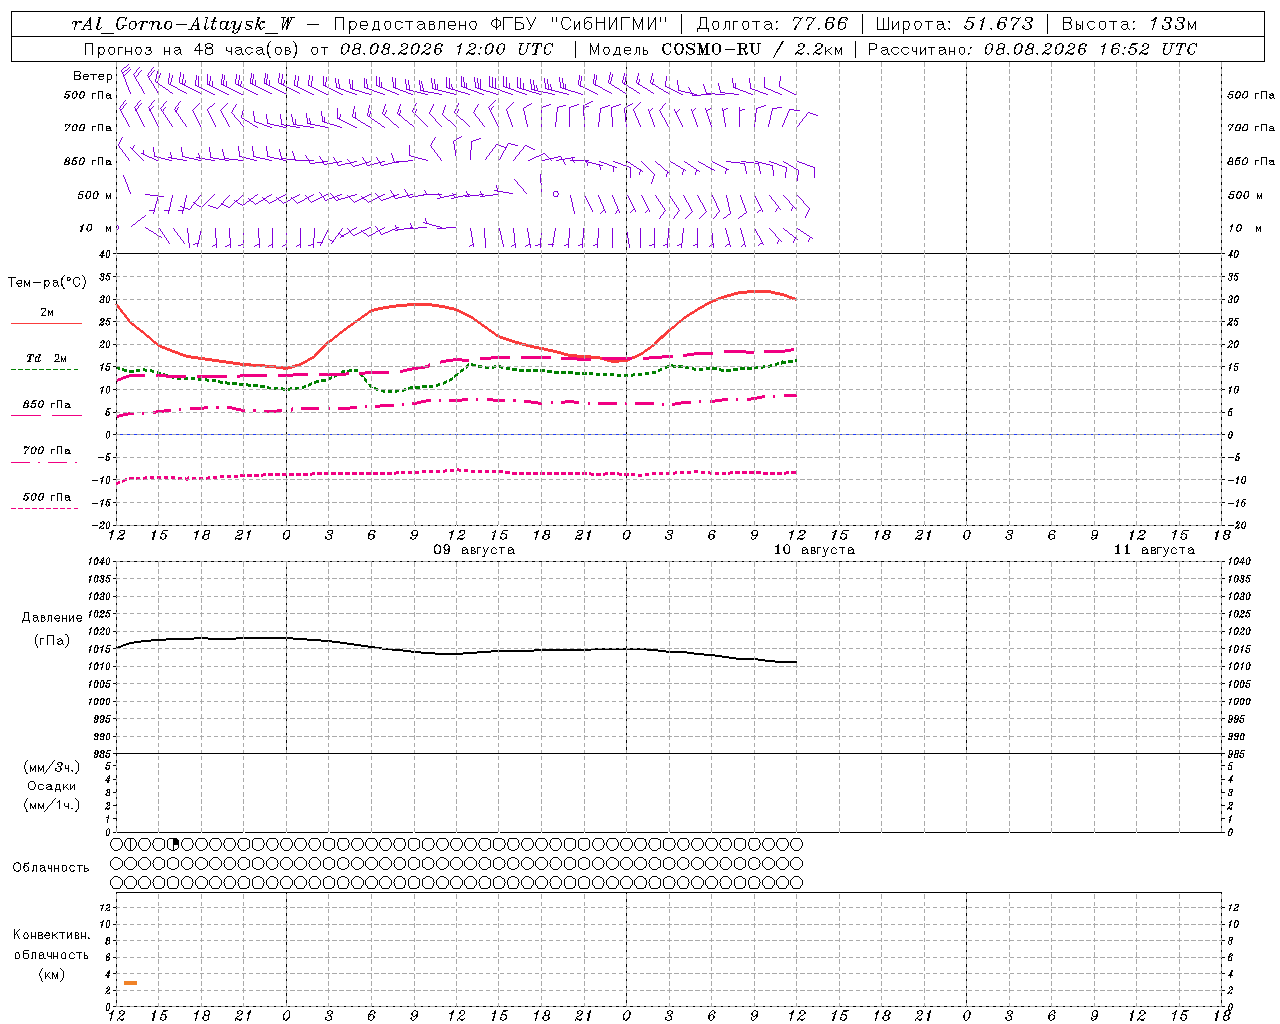
Task: Click the small calm-wind circle in wind panel
Action: (556, 194)
